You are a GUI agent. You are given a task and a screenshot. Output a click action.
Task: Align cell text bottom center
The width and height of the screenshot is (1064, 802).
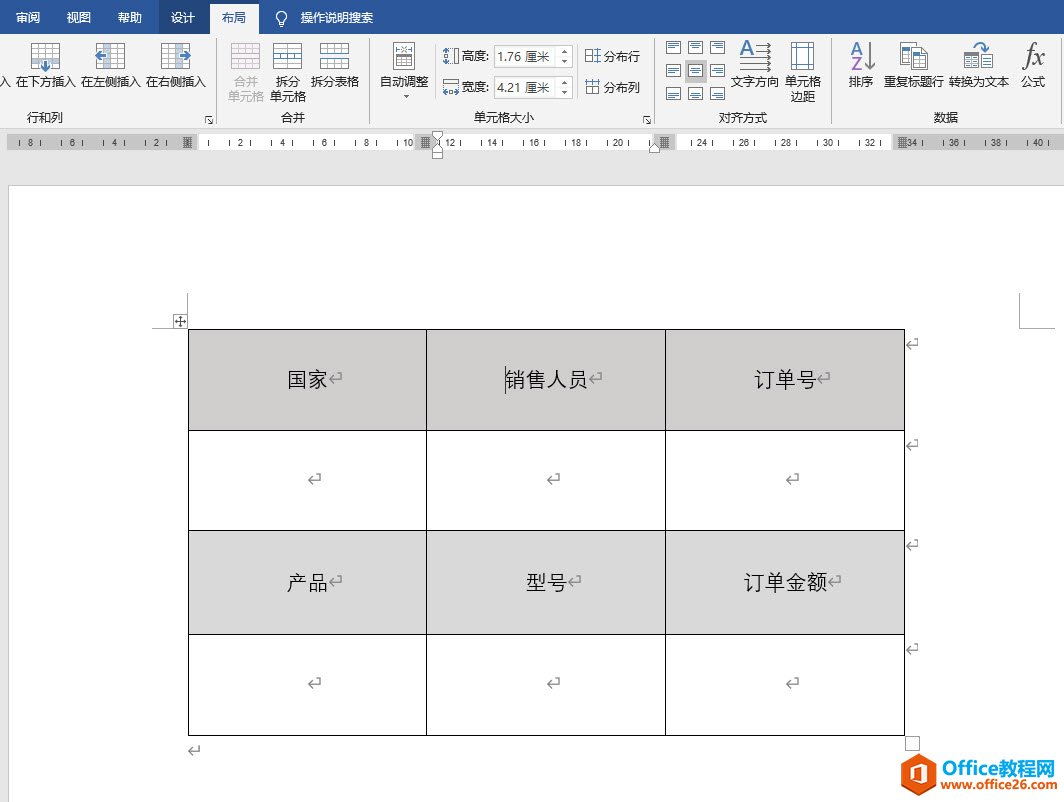point(696,94)
